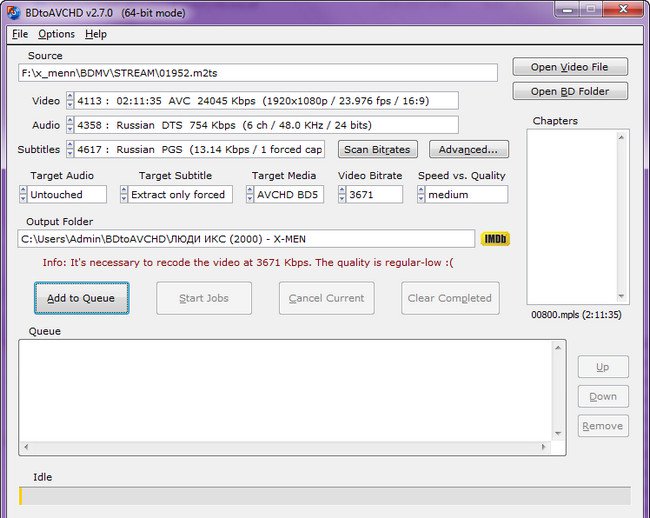
Task: Click the Queue list scroll up arrow
Action: point(558,347)
